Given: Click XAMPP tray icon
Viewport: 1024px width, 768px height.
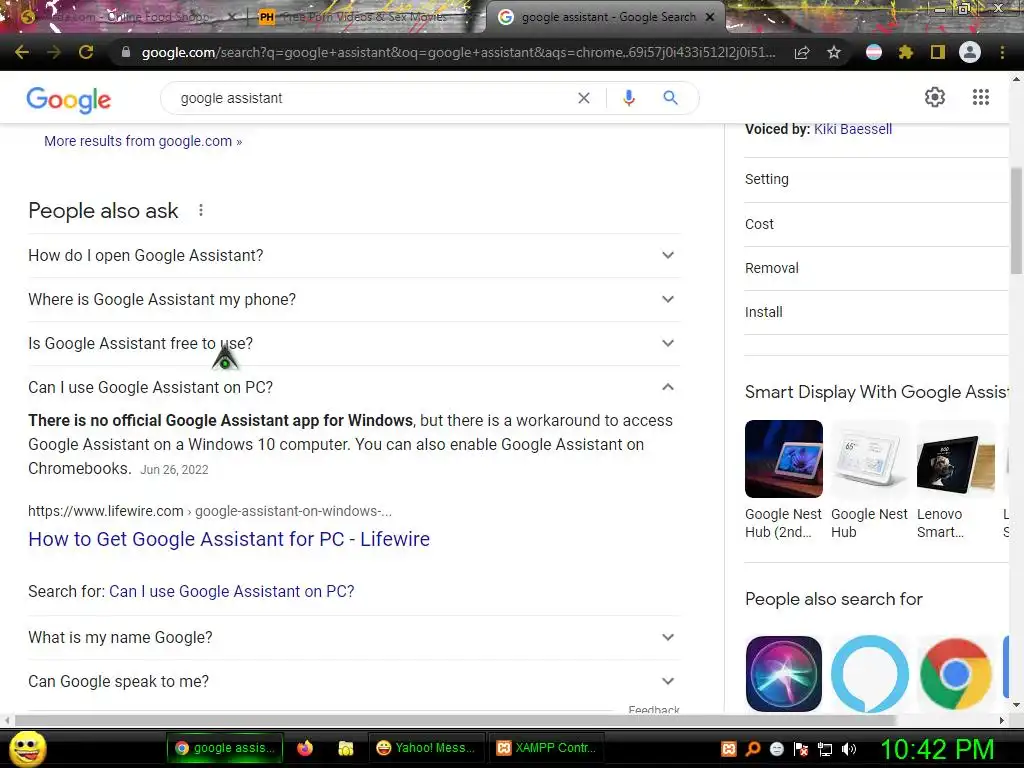Looking at the screenshot, I should tap(729, 749).
